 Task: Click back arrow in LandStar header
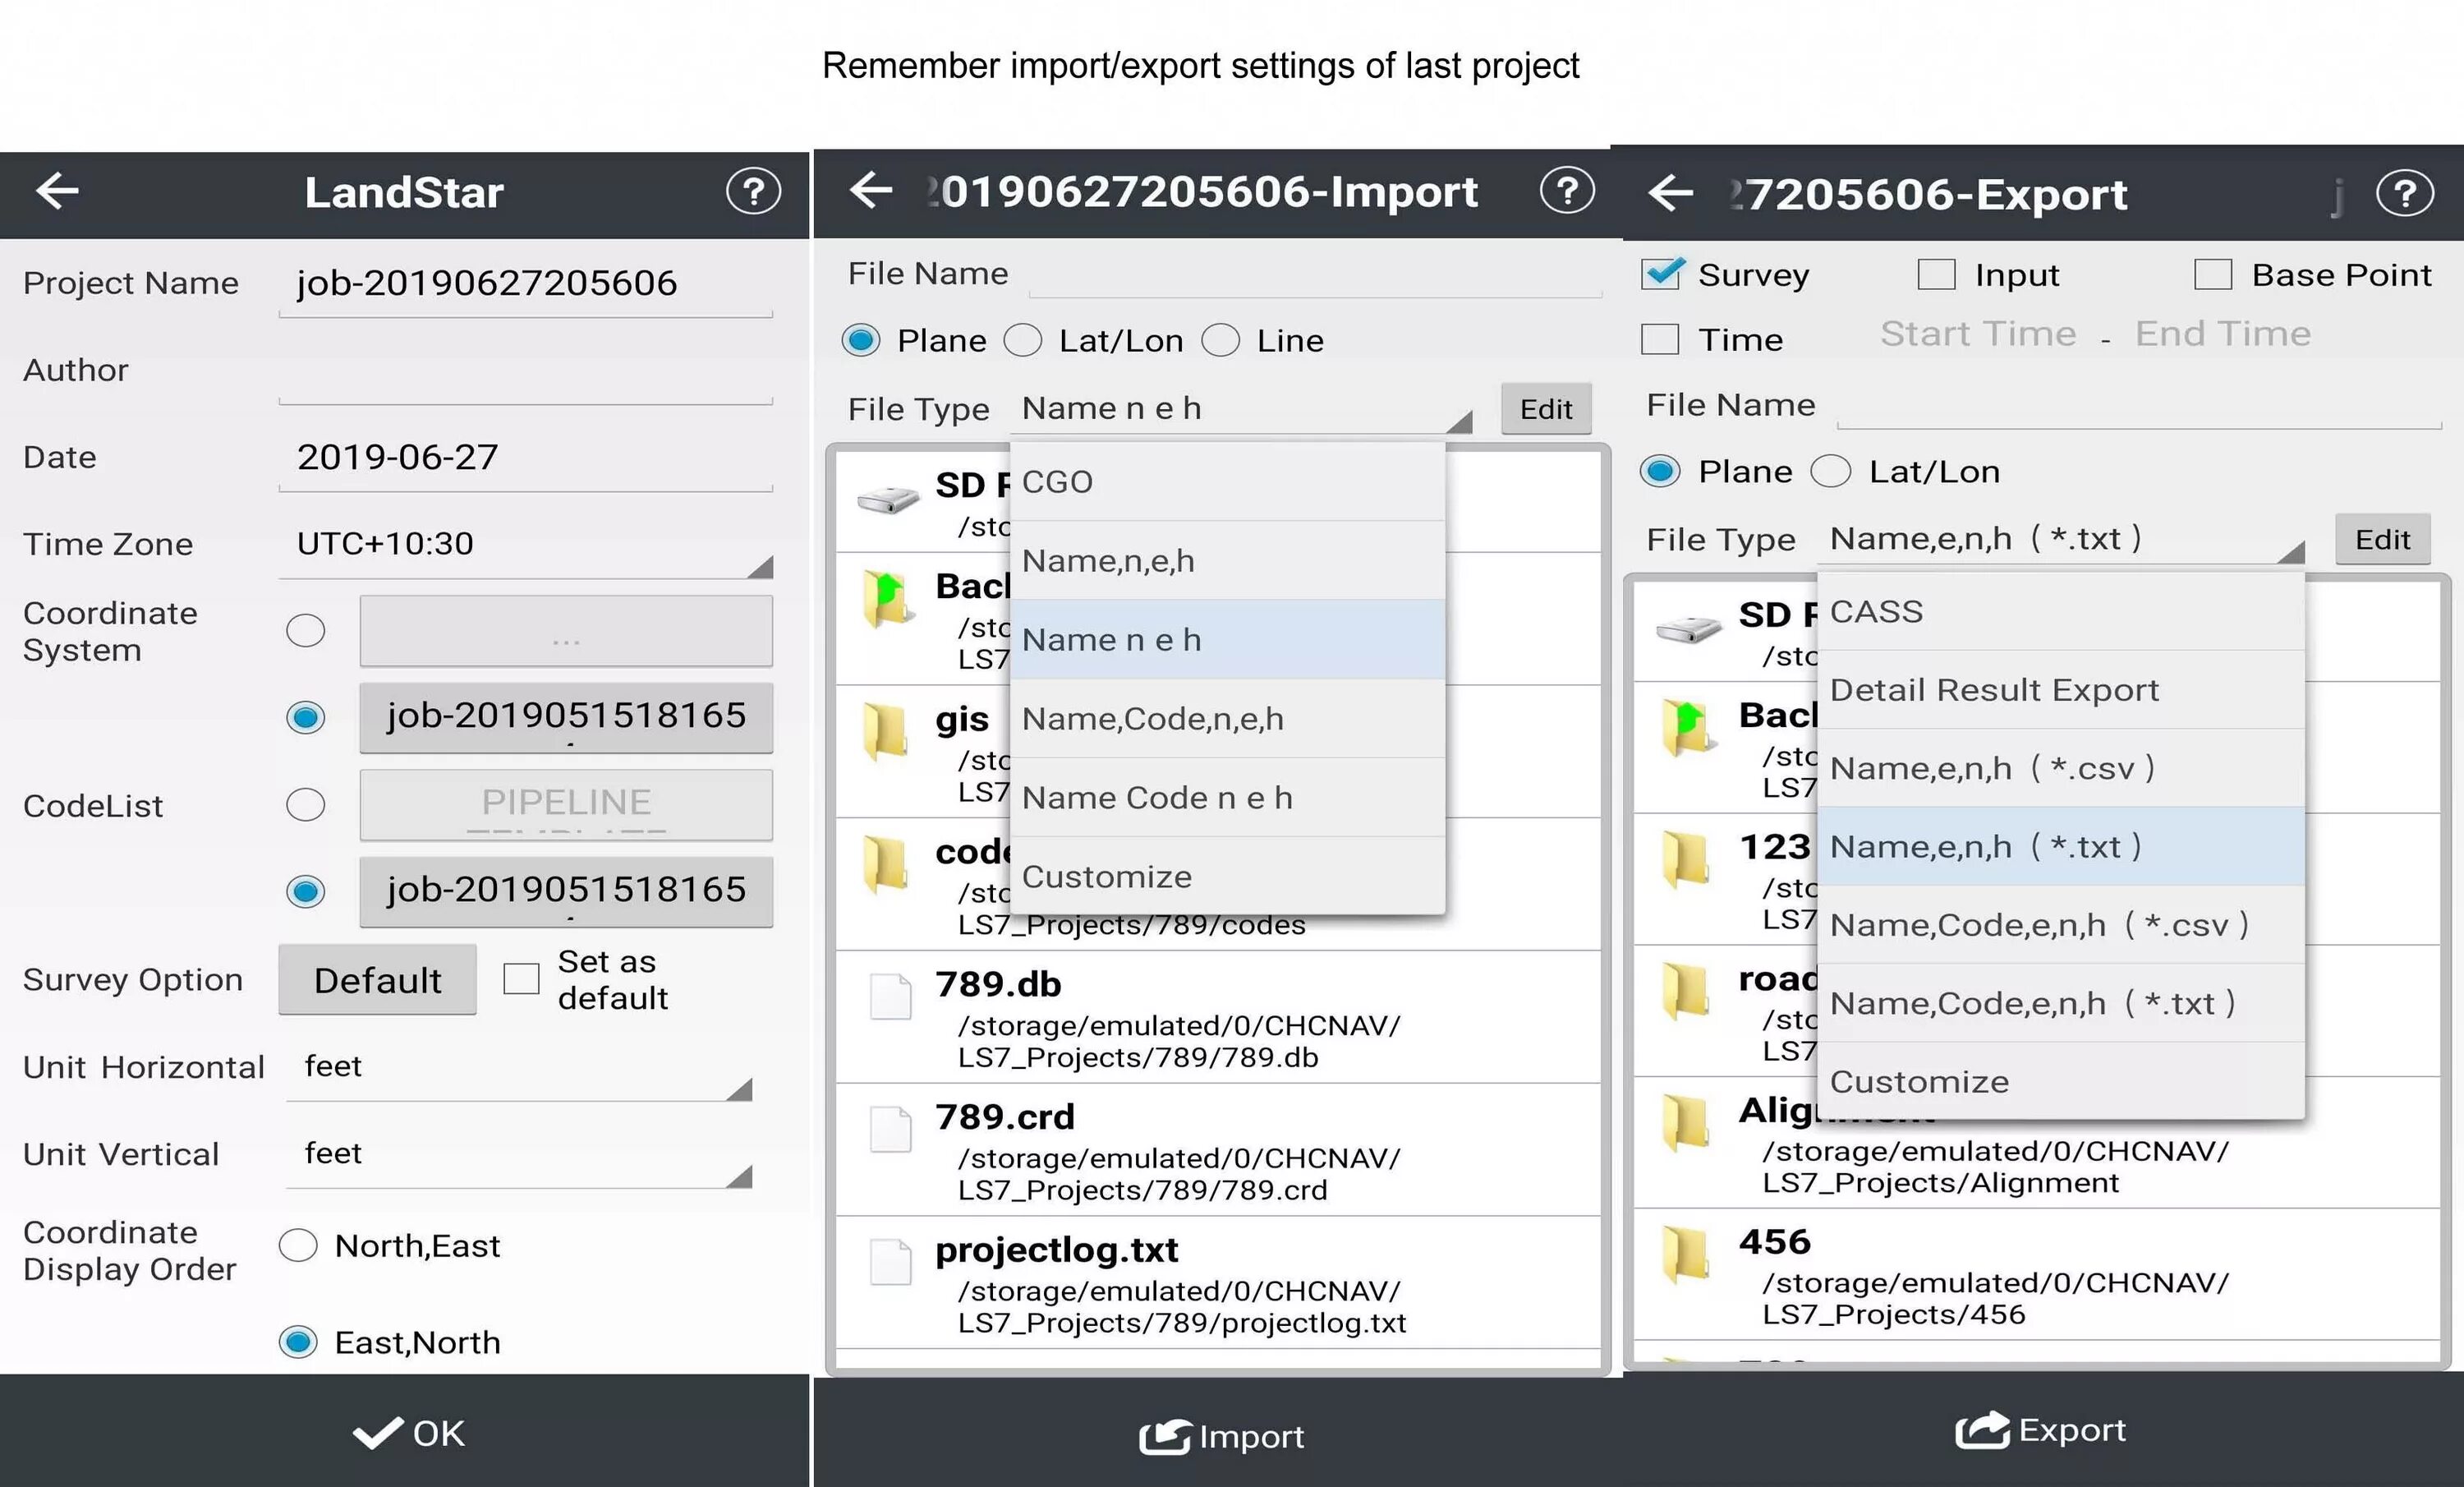57,190
